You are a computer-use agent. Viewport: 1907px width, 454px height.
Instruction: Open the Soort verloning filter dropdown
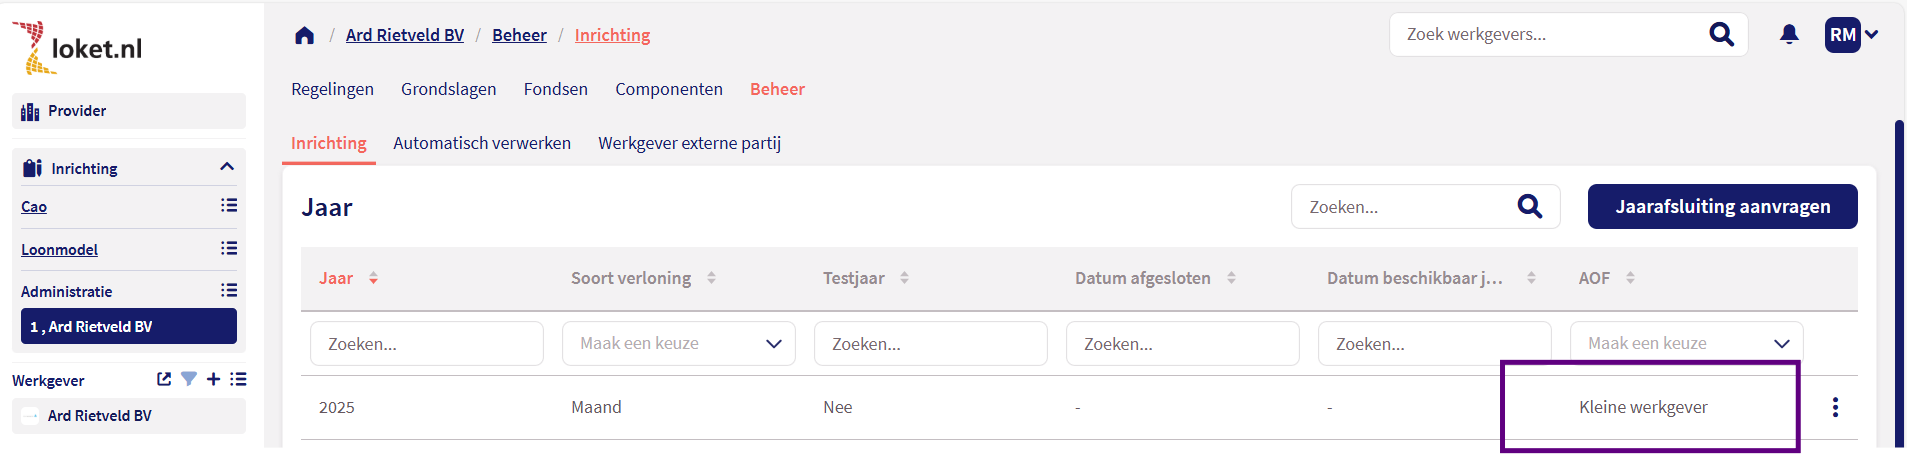[678, 344]
